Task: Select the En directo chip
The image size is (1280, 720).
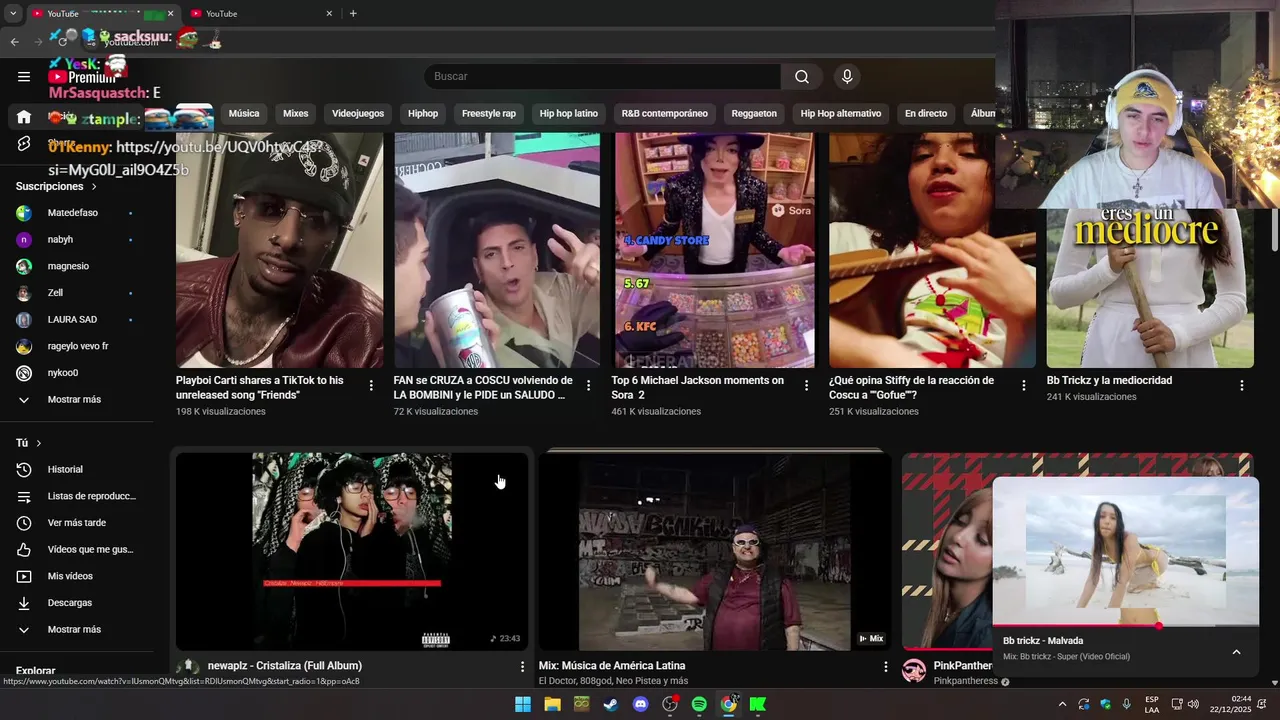Action: pyautogui.click(x=926, y=114)
